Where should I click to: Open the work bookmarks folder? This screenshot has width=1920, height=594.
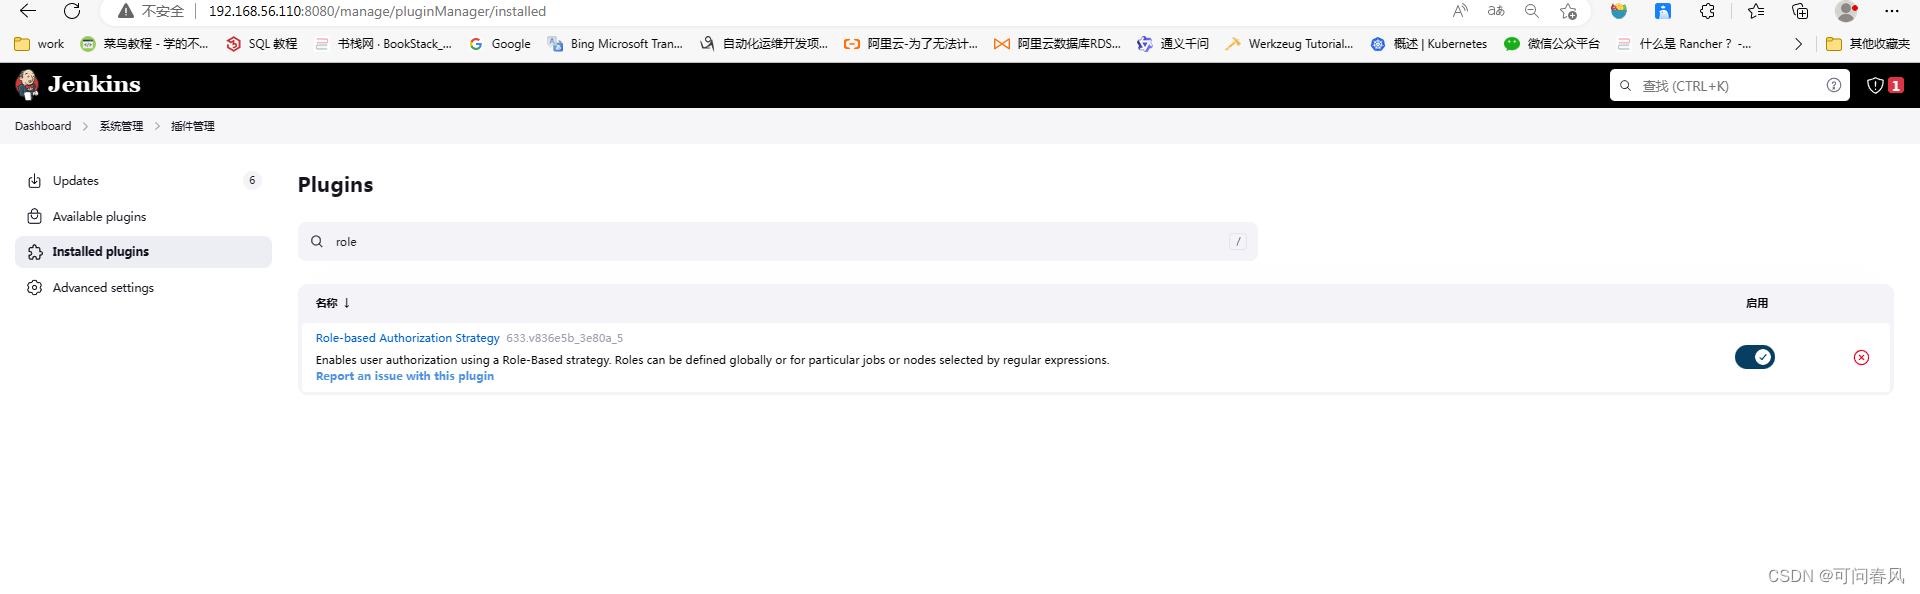click(x=39, y=44)
